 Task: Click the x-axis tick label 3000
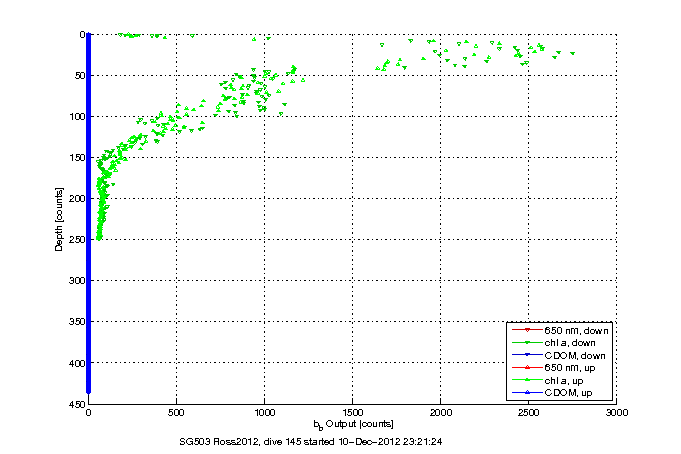[617, 412]
